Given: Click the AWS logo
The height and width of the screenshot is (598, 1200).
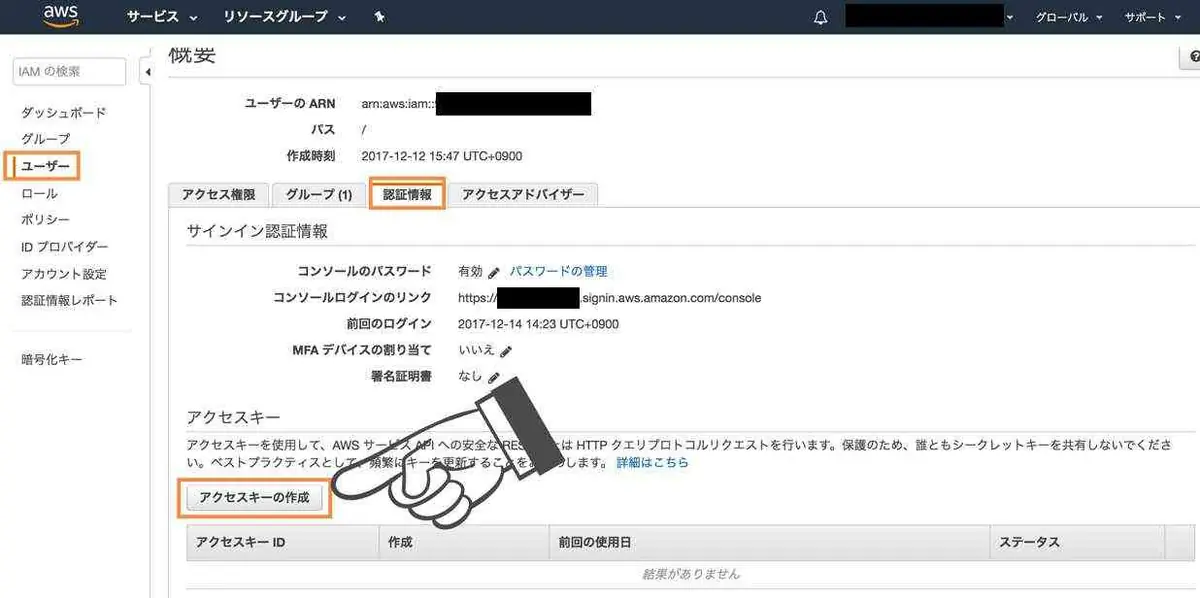Looking at the screenshot, I should coord(61,16).
